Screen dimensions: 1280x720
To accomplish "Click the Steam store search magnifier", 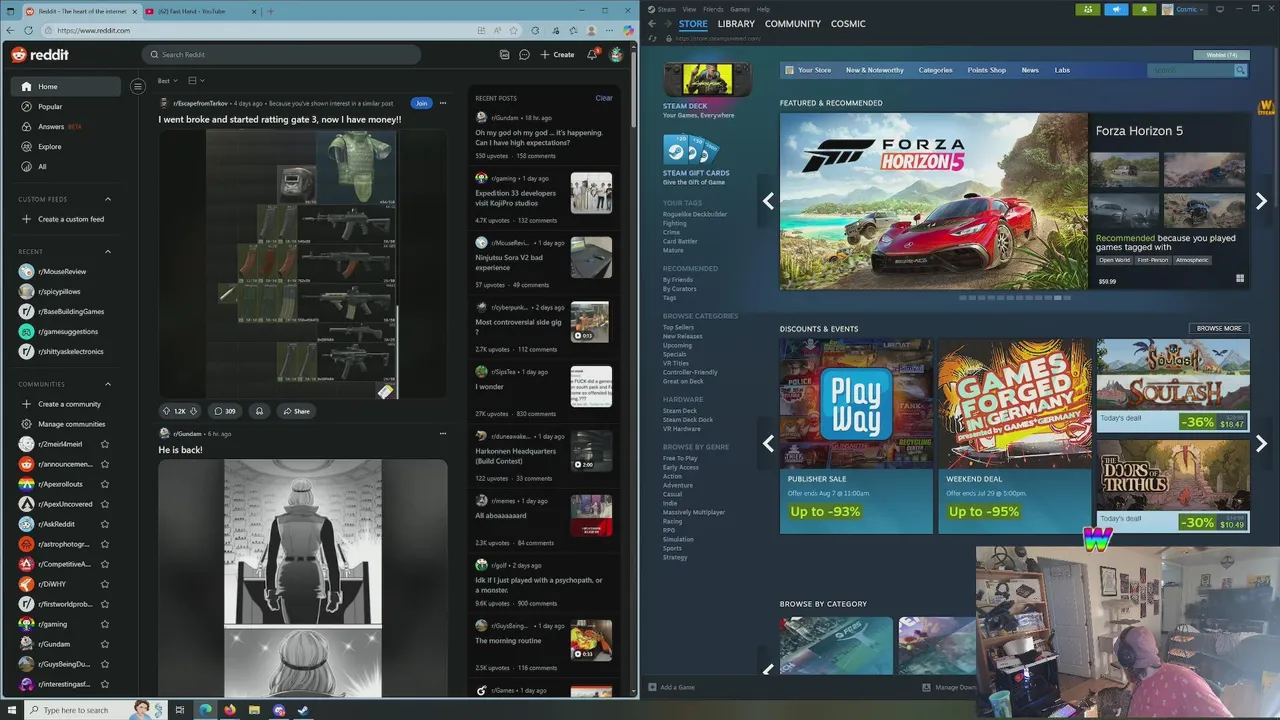I will (x=1241, y=70).
